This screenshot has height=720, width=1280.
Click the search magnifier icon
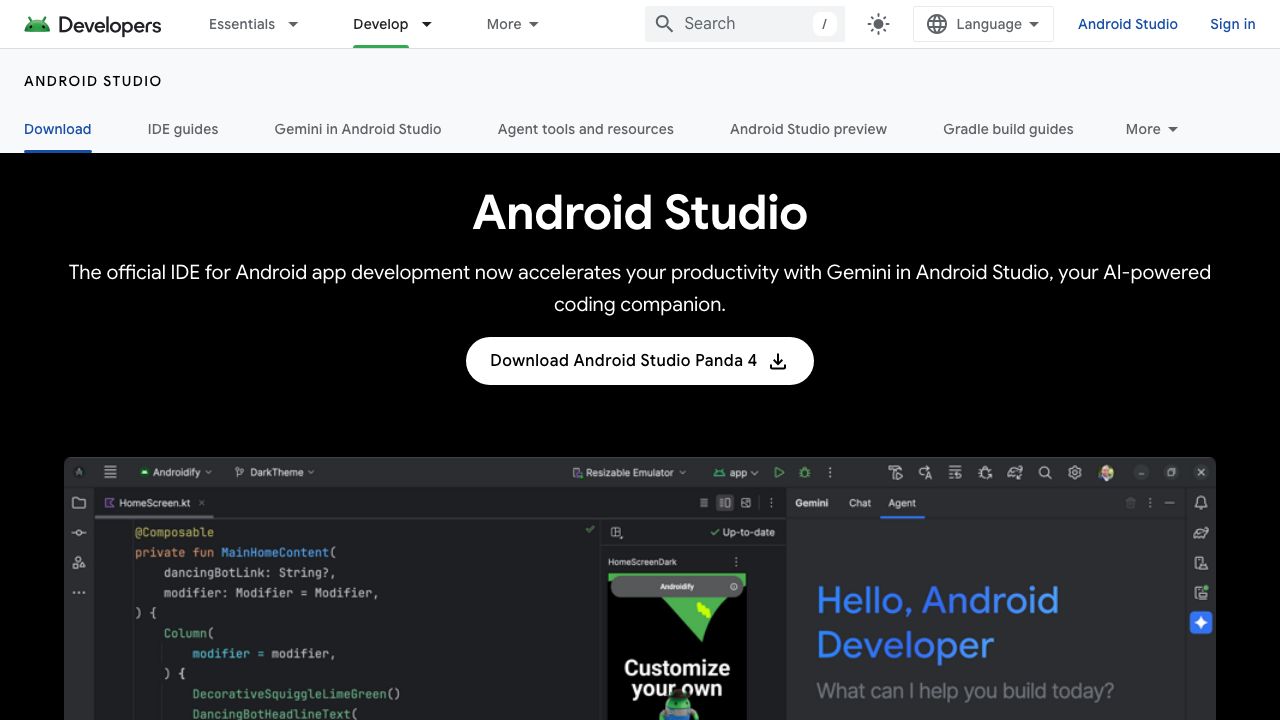[664, 24]
